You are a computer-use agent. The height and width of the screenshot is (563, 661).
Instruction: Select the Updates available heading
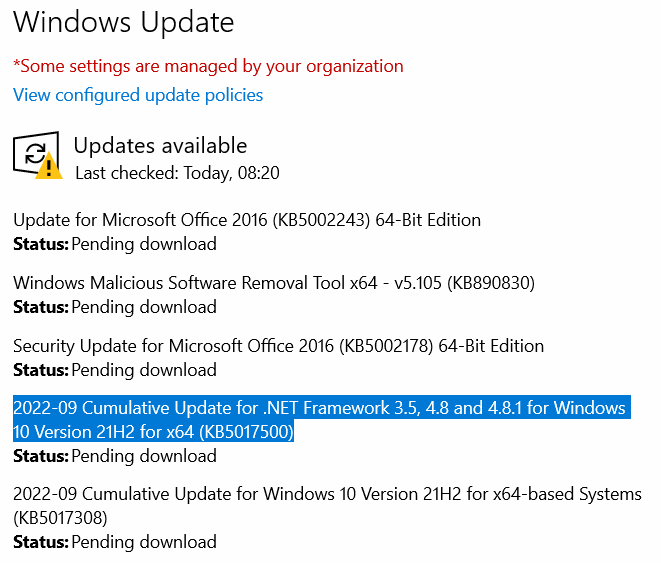(160, 146)
